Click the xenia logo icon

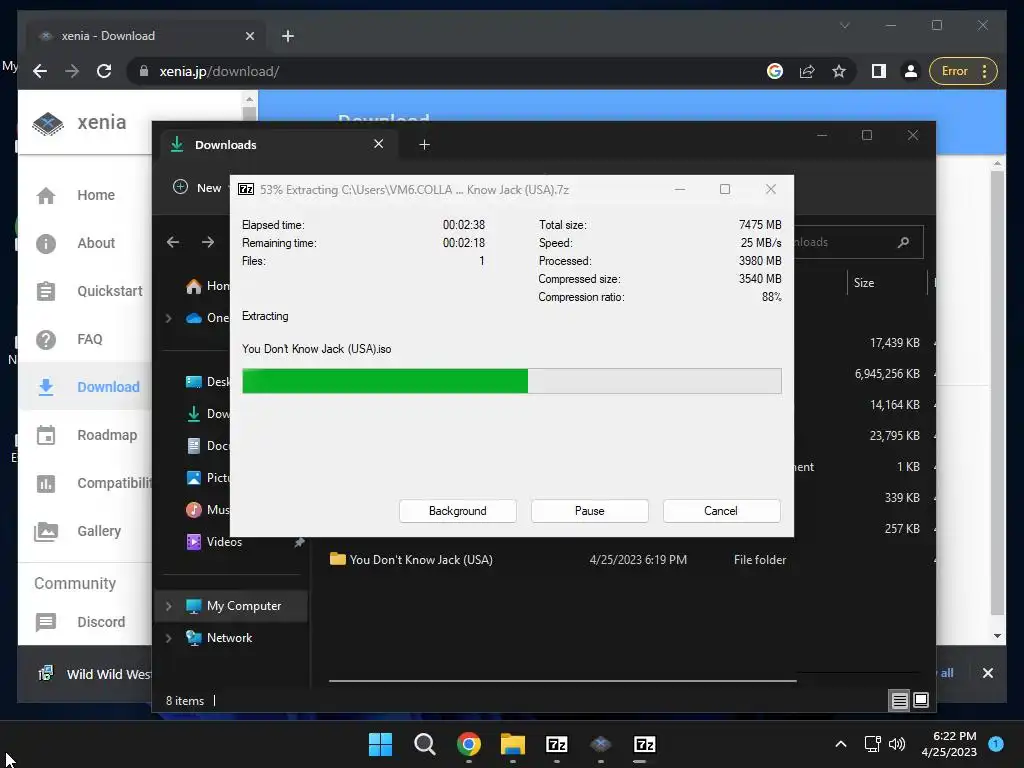[x=48, y=123]
